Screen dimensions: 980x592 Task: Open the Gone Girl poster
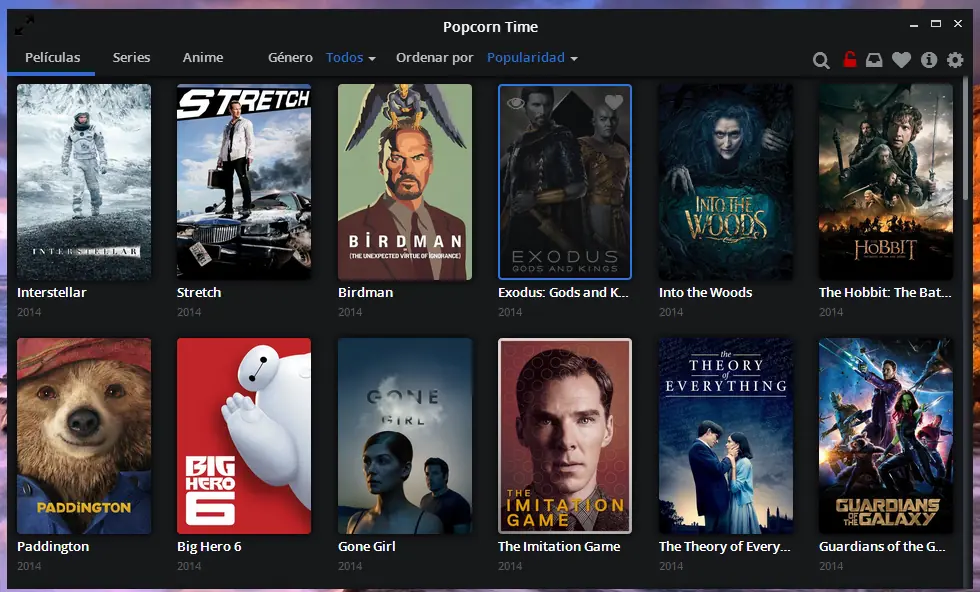(405, 436)
